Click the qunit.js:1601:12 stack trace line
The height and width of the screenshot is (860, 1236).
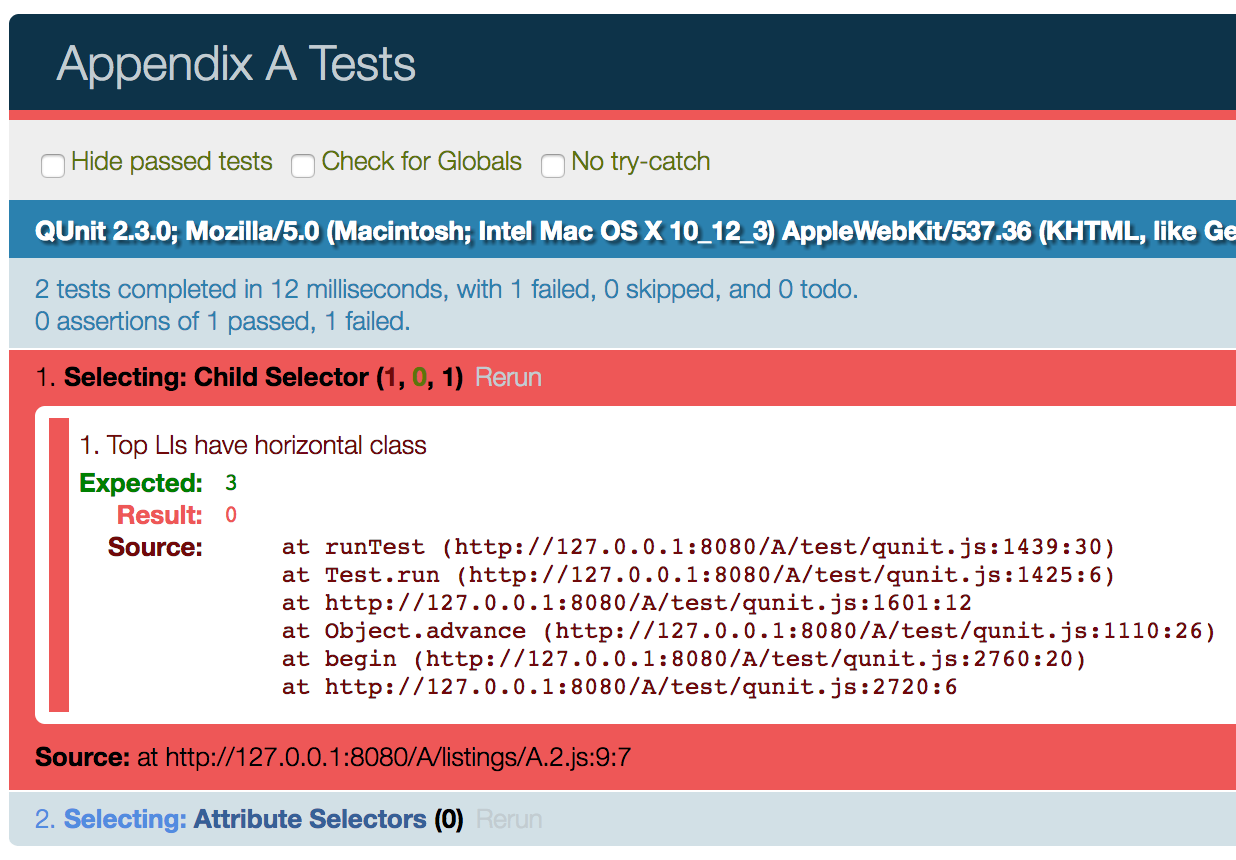627,604
